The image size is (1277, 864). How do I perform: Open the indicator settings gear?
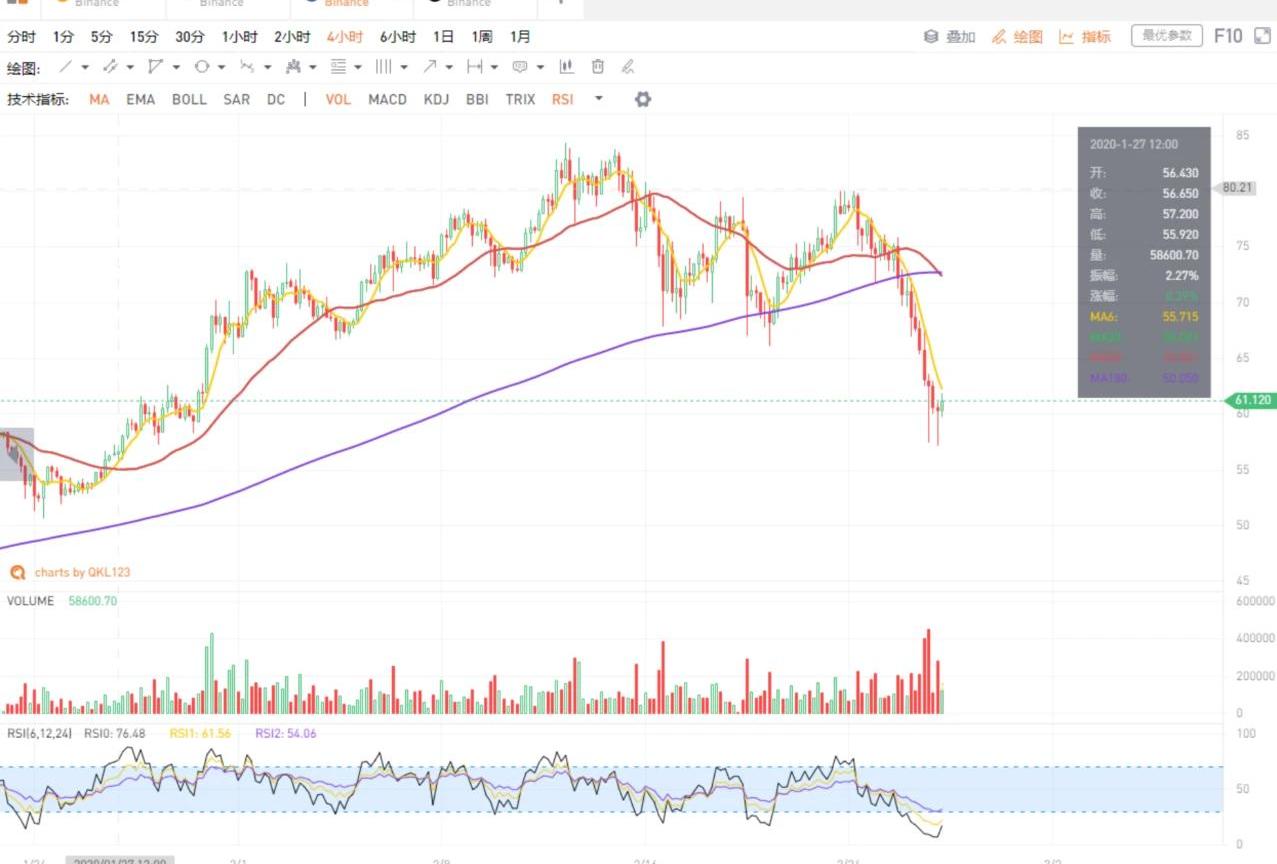coord(643,99)
